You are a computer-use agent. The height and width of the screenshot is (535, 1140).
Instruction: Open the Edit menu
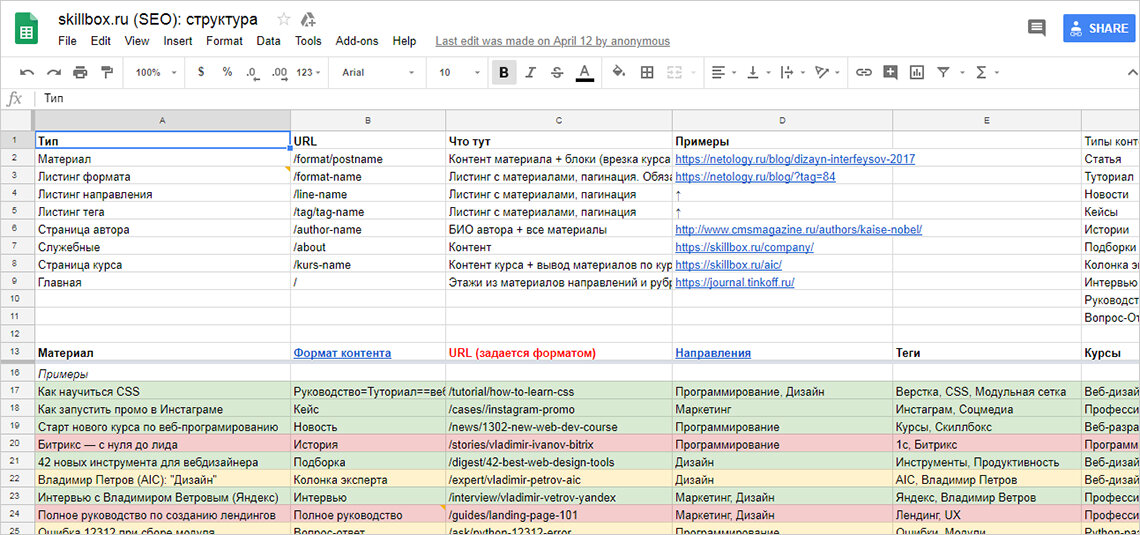[101, 41]
